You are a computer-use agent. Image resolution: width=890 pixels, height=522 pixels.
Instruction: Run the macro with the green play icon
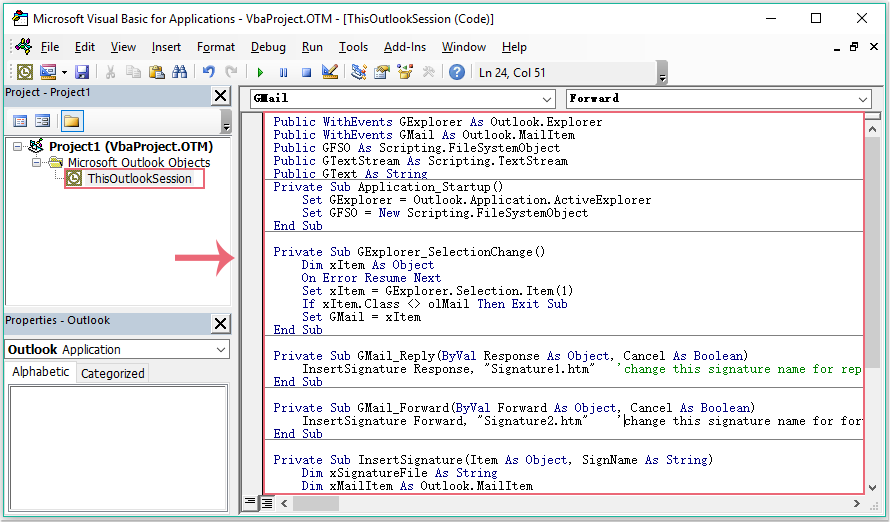(x=260, y=72)
